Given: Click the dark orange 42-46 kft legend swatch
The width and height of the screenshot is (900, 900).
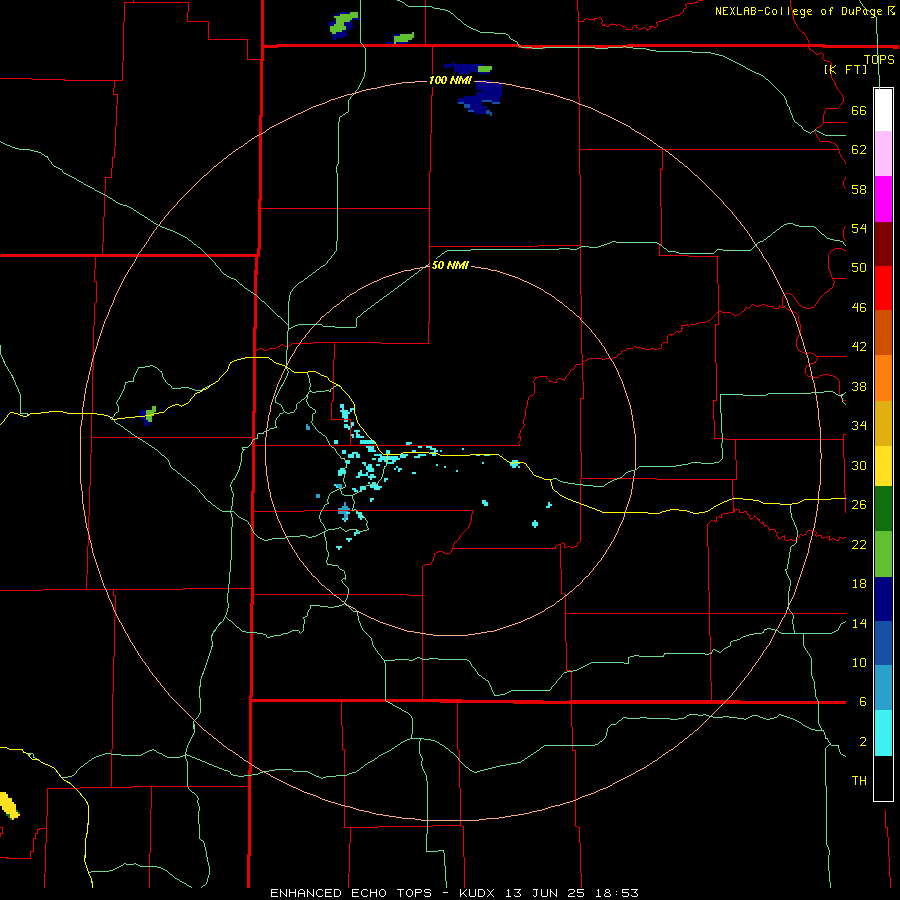Looking at the screenshot, I should (x=883, y=332).
